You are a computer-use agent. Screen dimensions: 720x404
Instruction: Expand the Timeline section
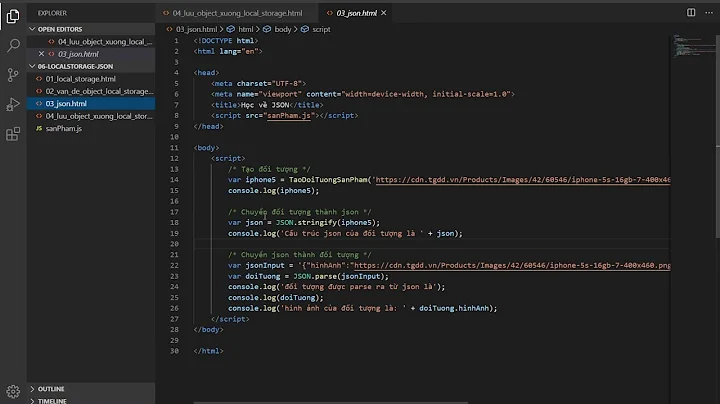pos(91,400)
